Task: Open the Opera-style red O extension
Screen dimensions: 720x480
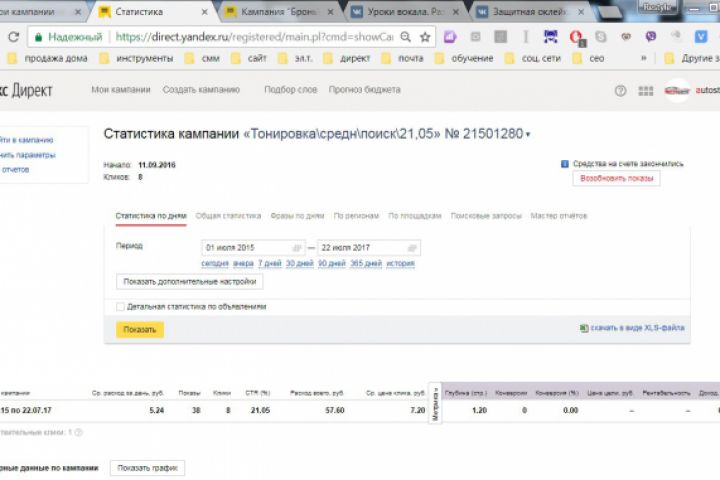Action: [x=576, y=37]
